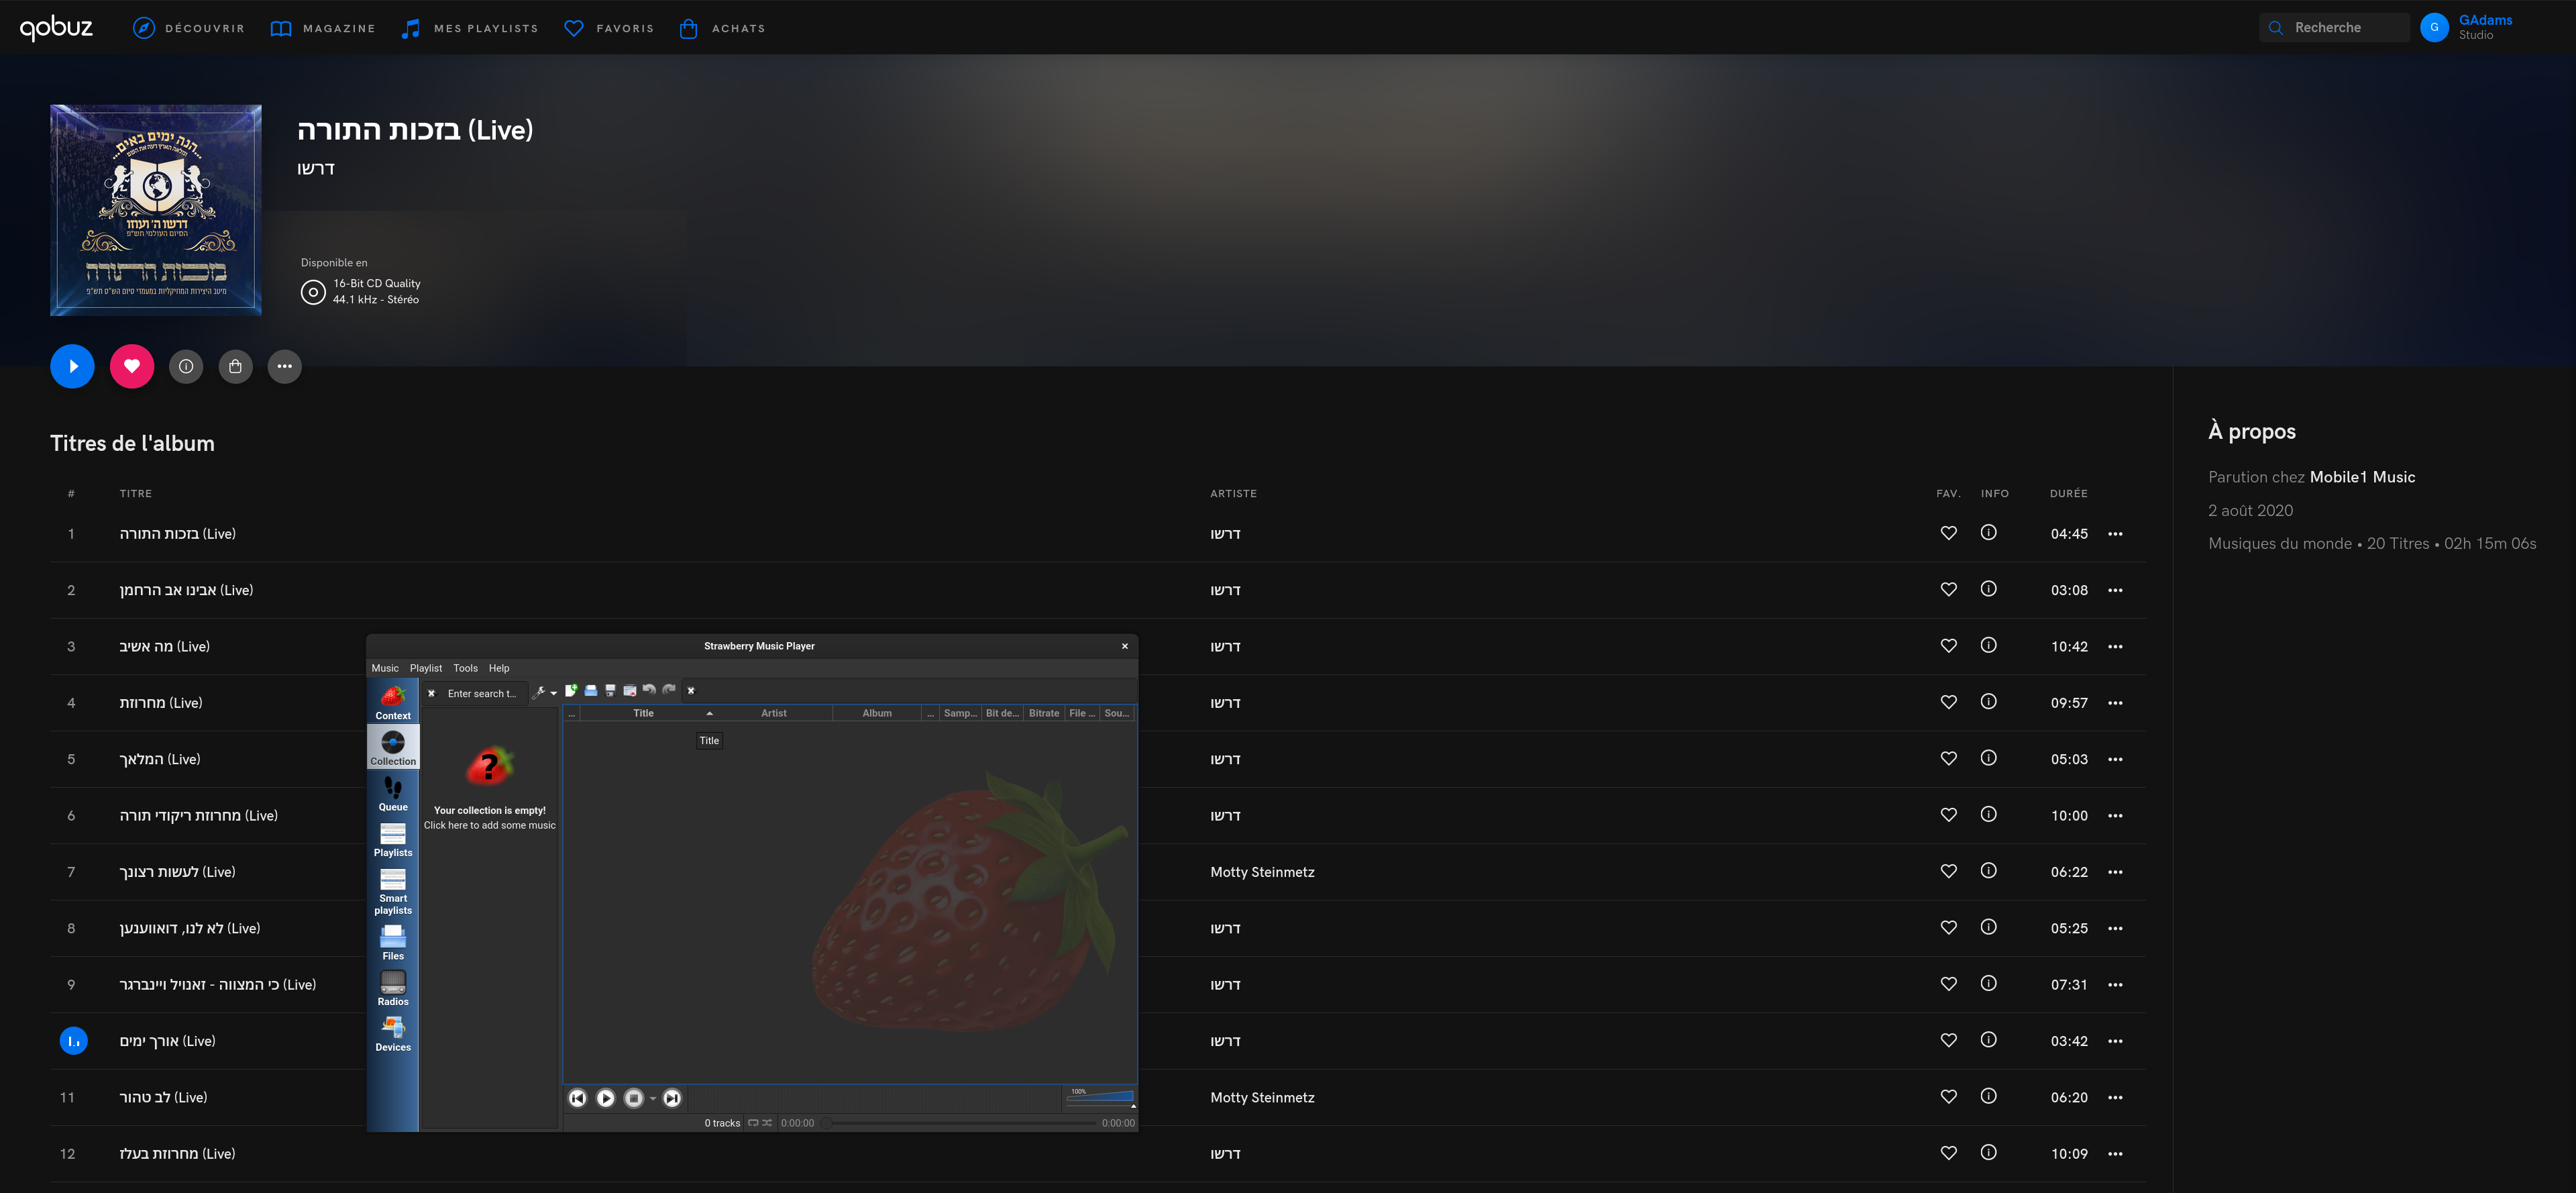Click Strawberry's round play button
2576x1193 pixels.
point(605,1098)
